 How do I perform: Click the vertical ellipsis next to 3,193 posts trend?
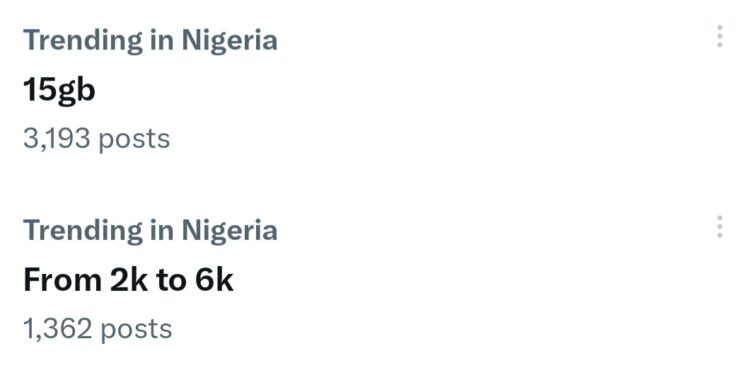[719, 36]
